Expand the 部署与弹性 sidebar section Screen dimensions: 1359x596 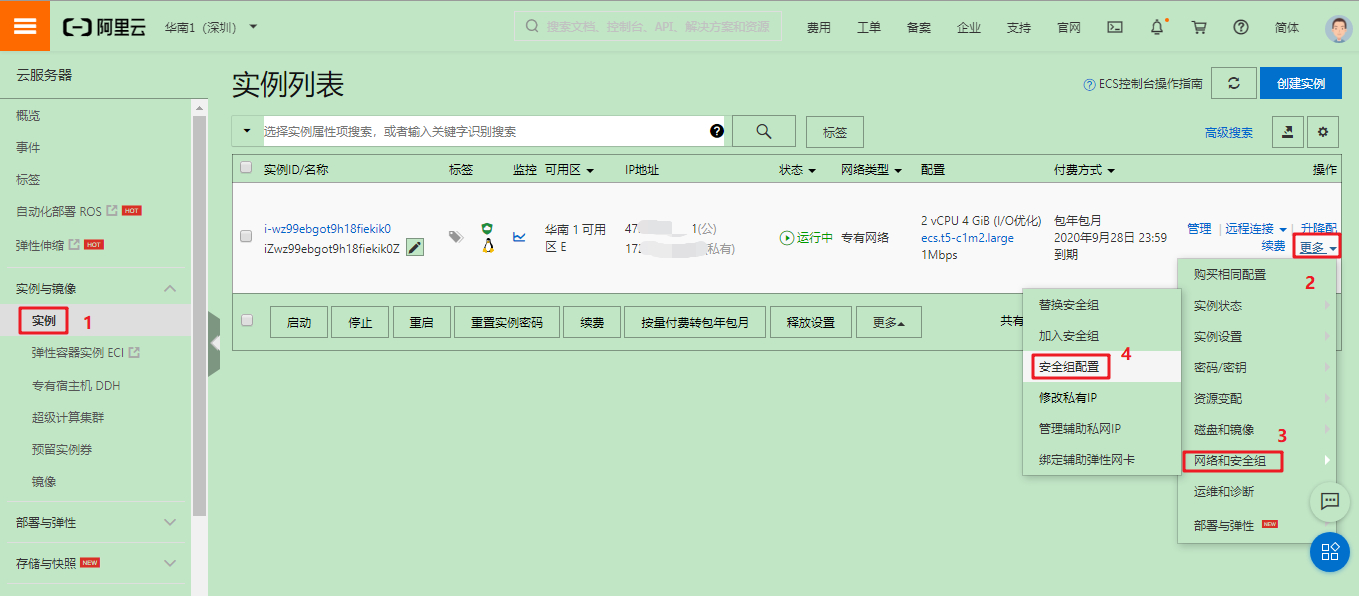point(170,522)
